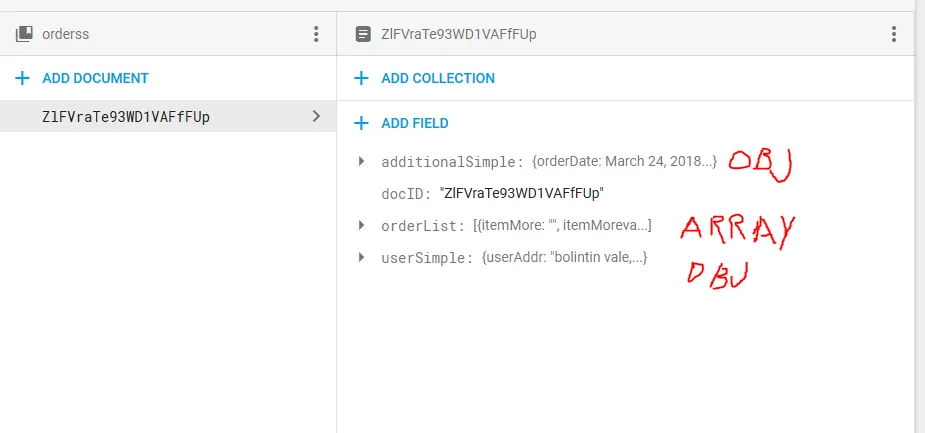
Task: Expand the additionalSimple field
Action: click(x=361, y=161)
